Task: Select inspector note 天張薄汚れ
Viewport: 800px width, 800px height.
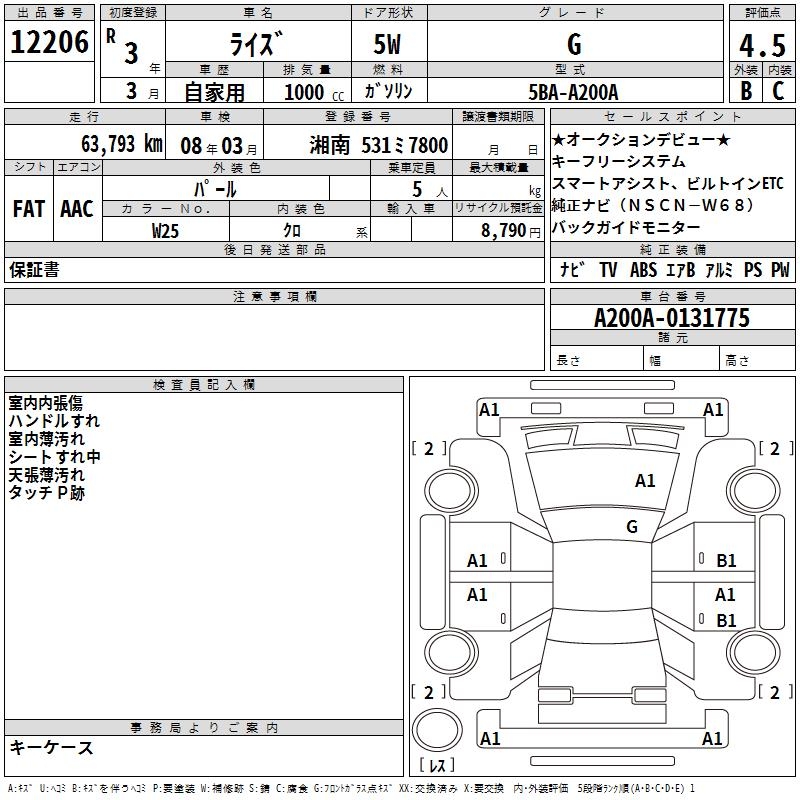Action: coord(46,474)
